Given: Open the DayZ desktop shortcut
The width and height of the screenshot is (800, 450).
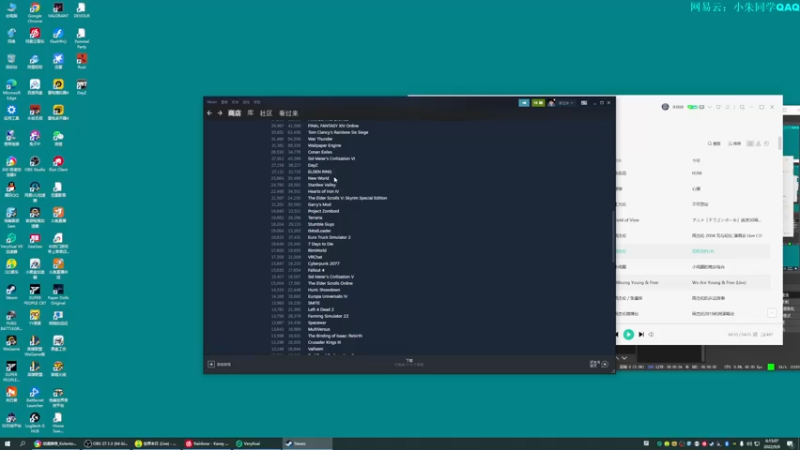Looking at the screenshot, I should coord(82,87).
